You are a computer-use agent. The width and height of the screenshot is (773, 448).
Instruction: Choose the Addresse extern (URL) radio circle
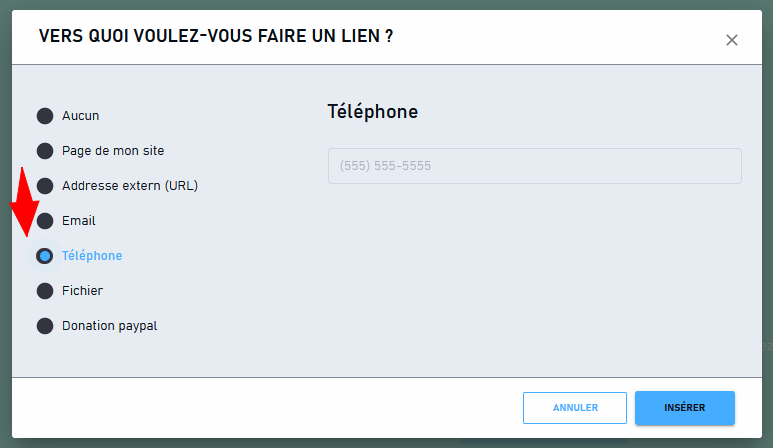(x=45, y=186)
